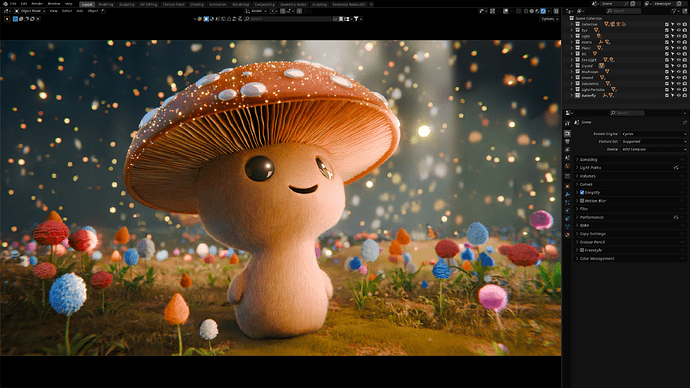Switch to the Shading workspace tab

(197, 4)
